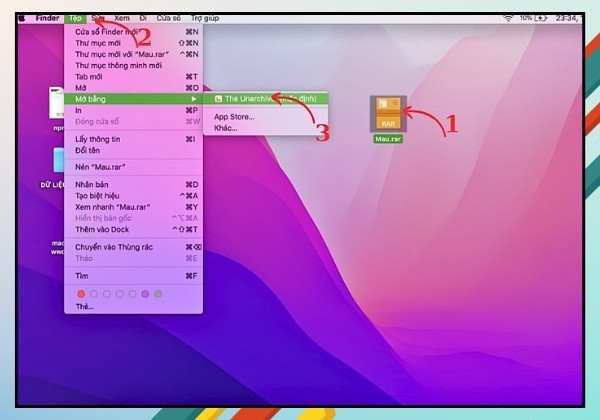Screen dimensions: 600x420
Task: Choose Thư mục thông minh mới
Action: coord(133,65)
